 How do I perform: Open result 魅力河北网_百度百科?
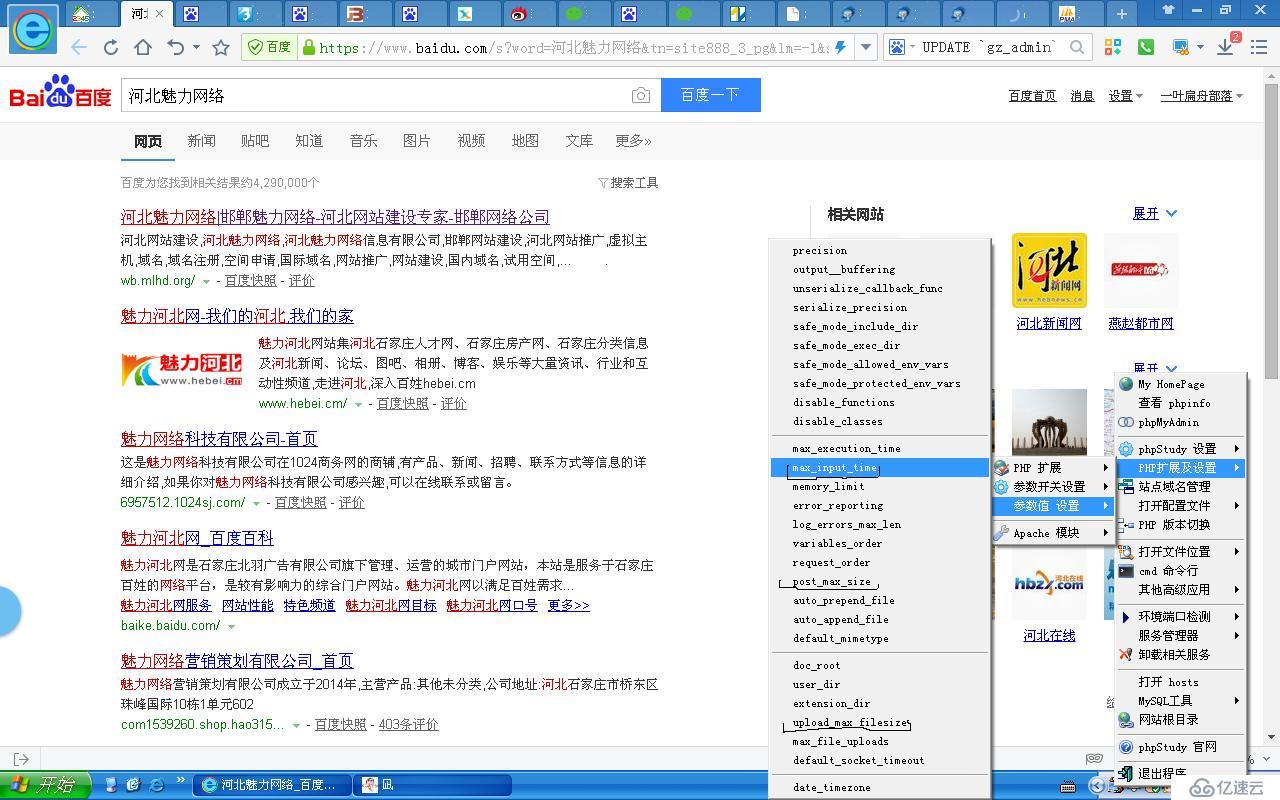pos(197,538)
